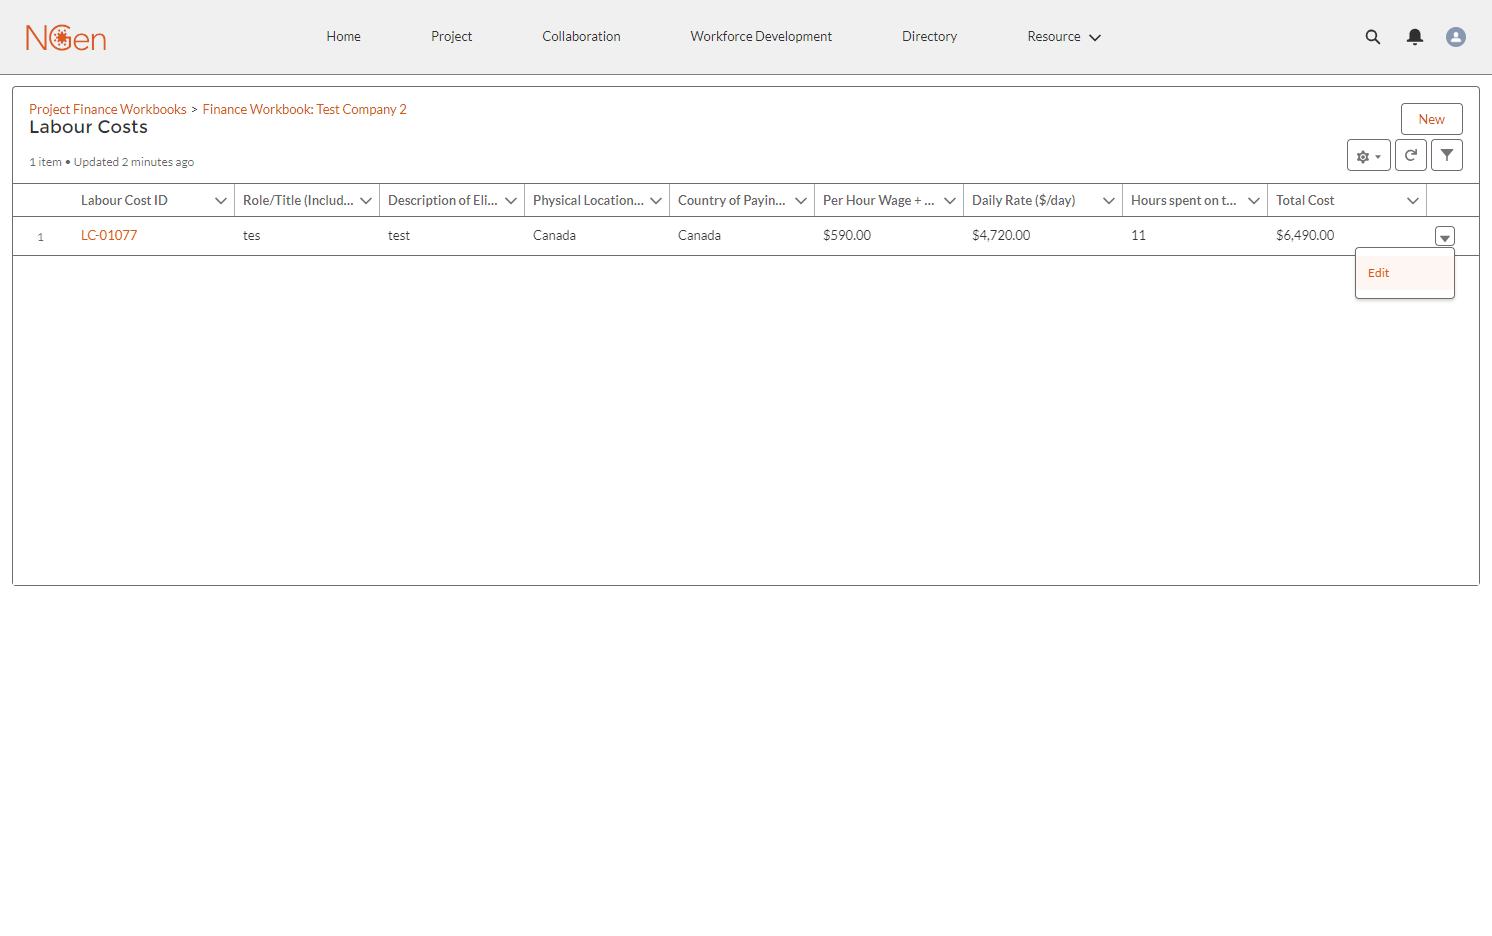Open Labour Cost ID column menu

pos(221,201)
